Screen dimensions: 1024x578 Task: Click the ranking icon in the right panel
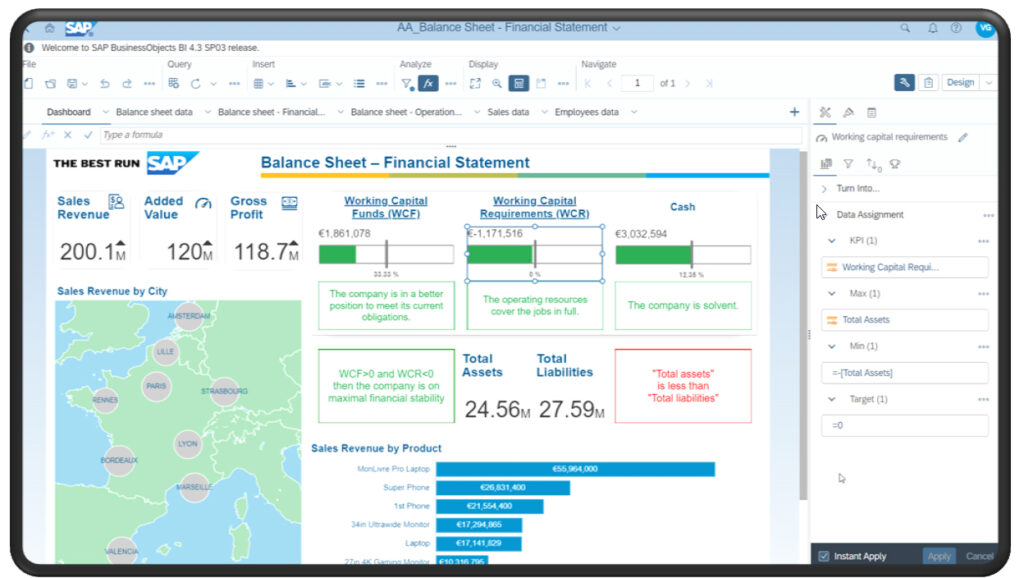(896, 164)
